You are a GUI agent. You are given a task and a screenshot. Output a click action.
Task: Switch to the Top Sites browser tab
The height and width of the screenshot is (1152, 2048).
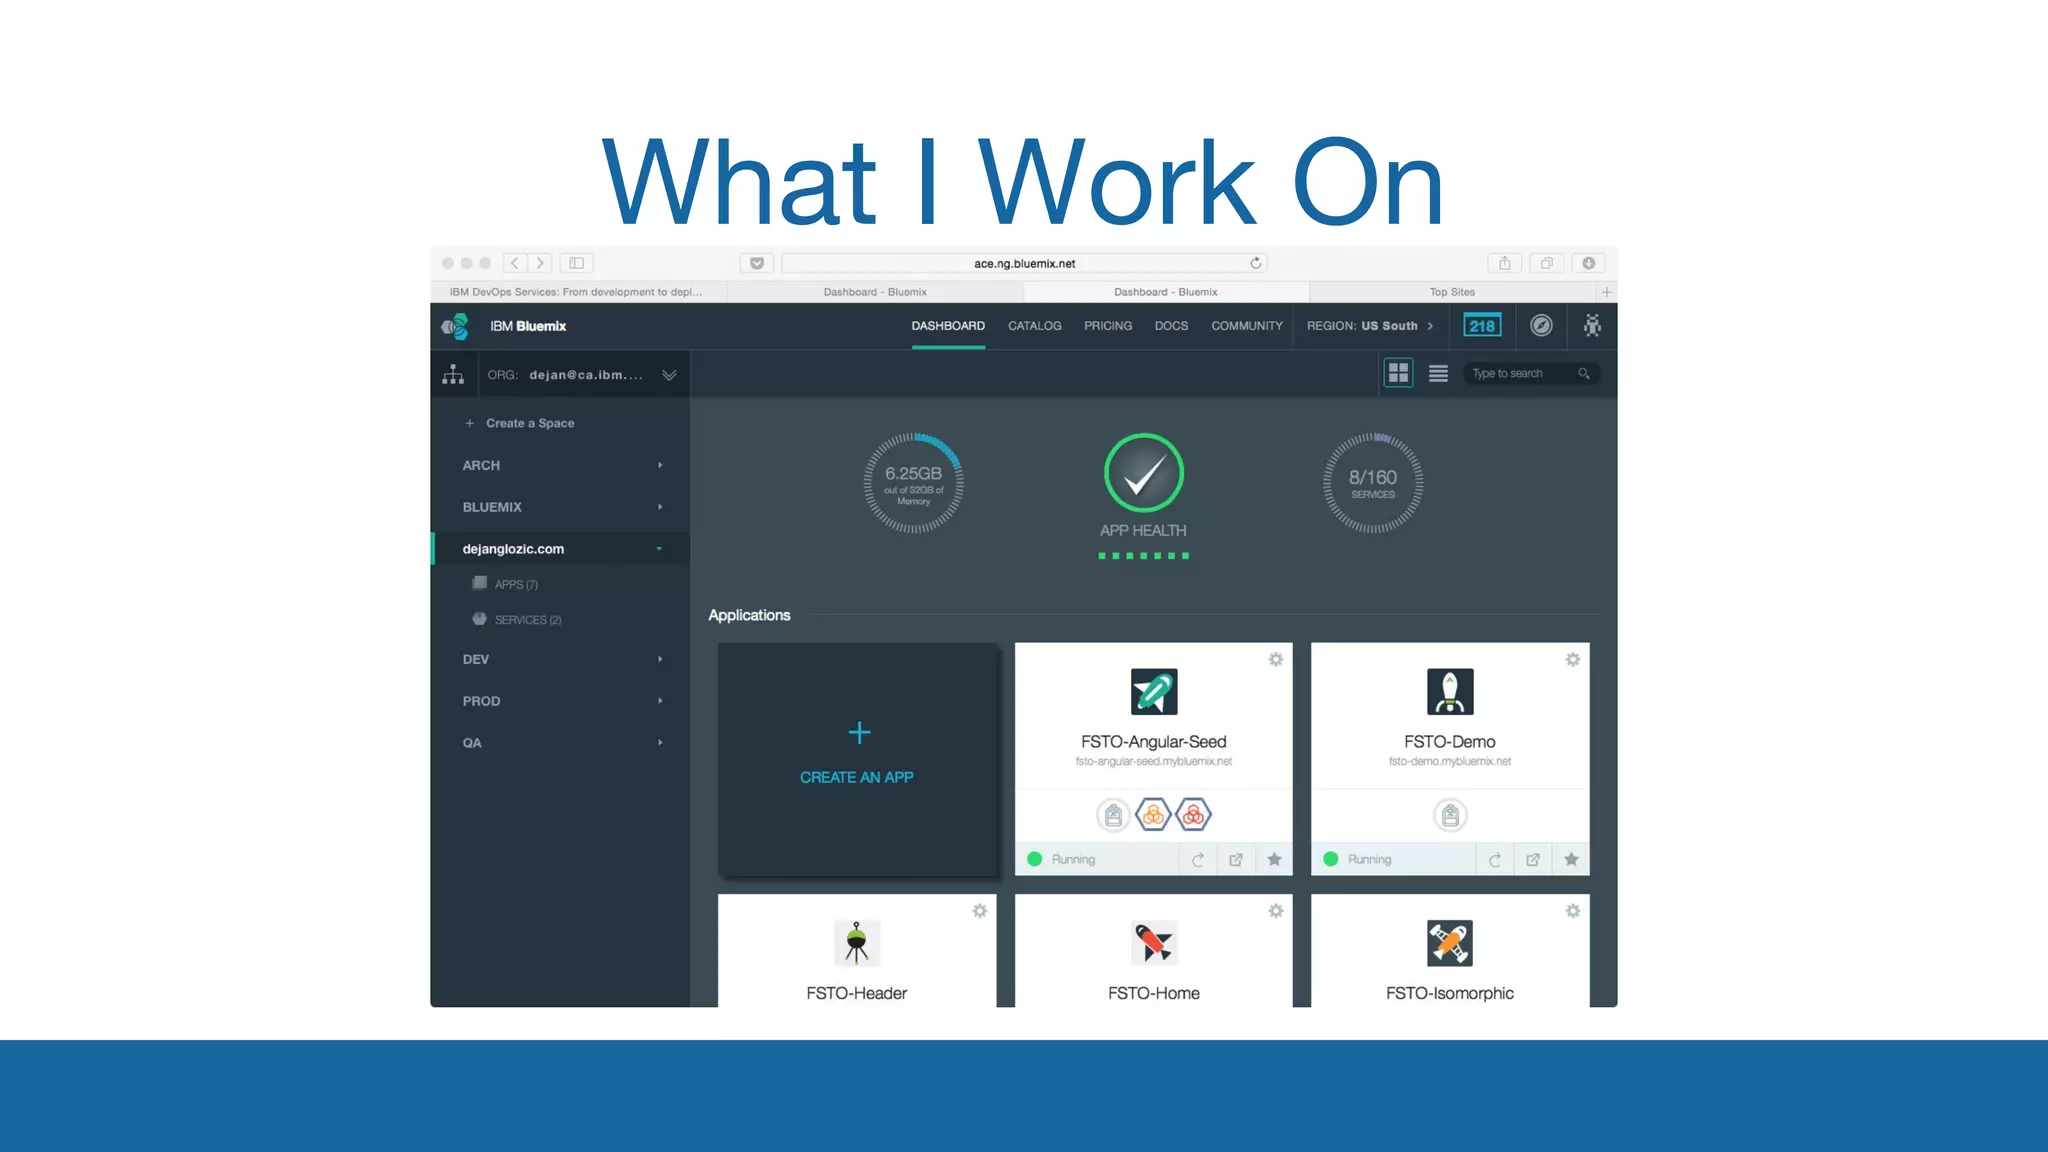coord(1451,292)
